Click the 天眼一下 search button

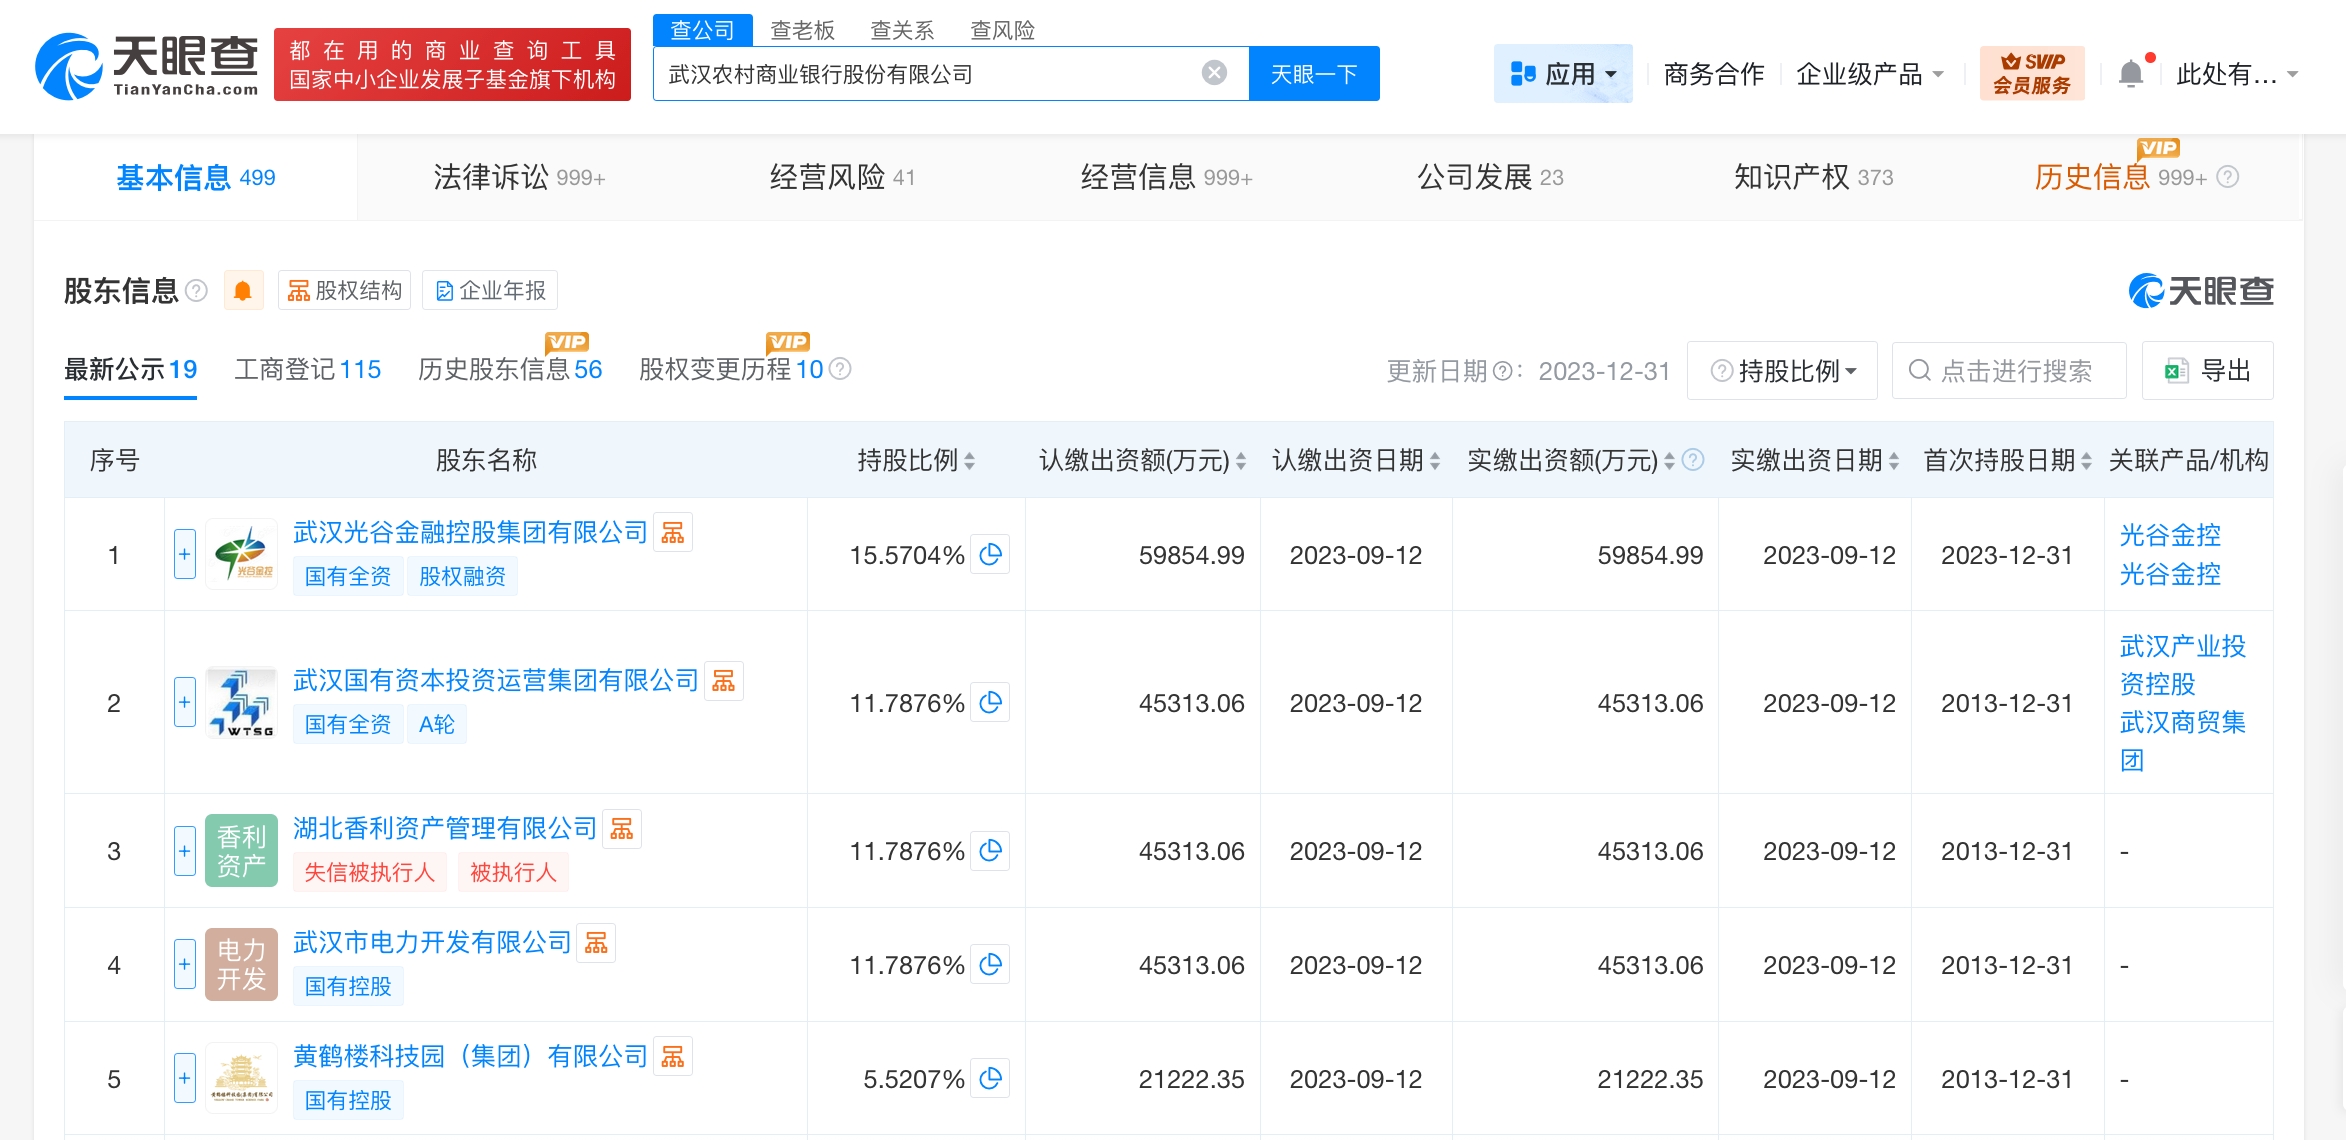coord(1313,73)
